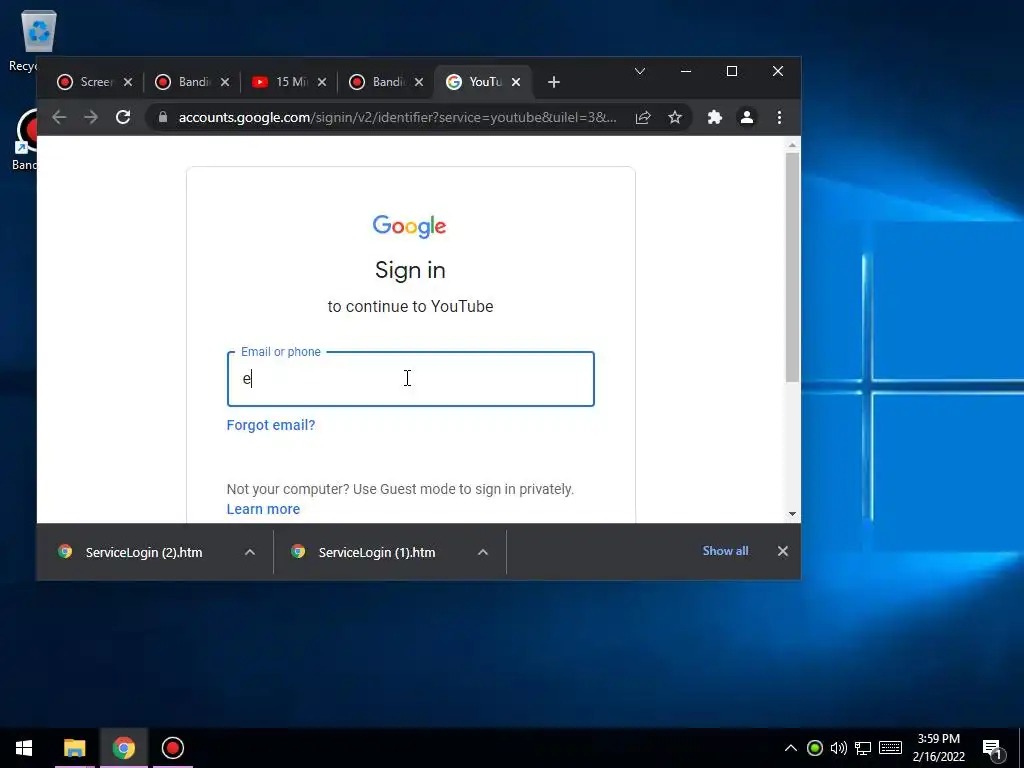
Task: Go back using the browser back arrow
Action: click(x=59, y=118)
